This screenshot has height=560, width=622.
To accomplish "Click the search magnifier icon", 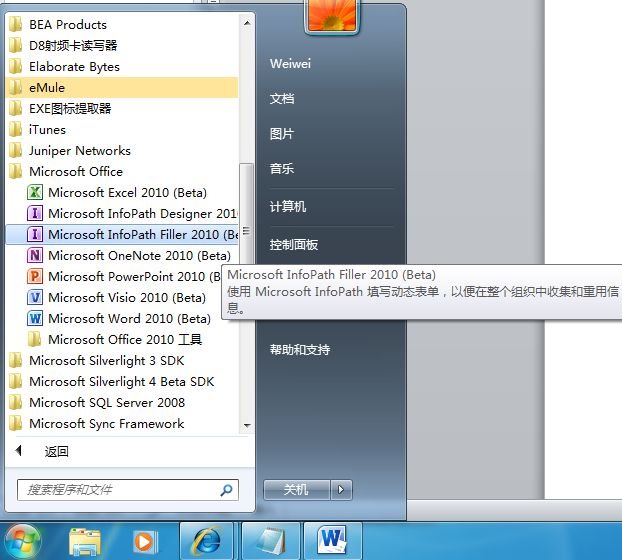I will 226,490.
